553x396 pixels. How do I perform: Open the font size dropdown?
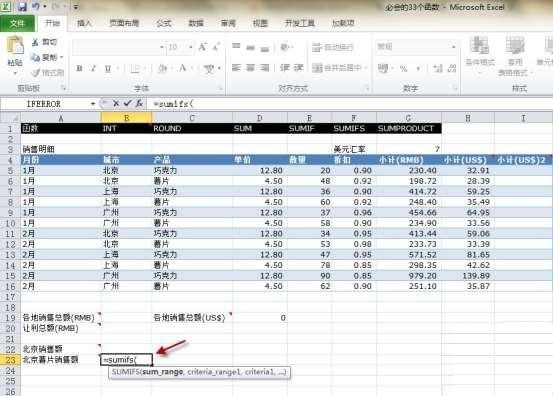190,47
